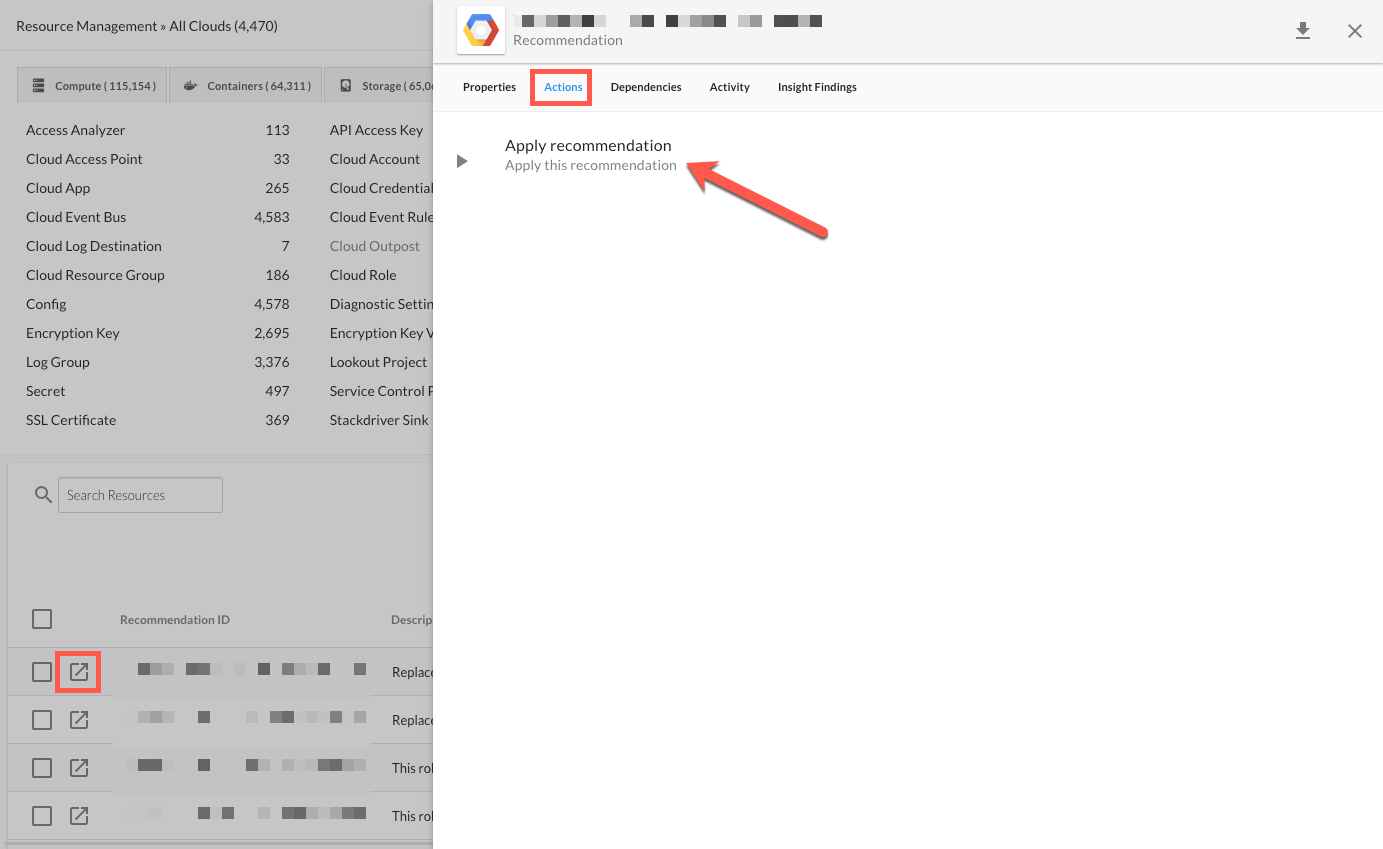Show the Insight Findings tab

pos(817,87)
